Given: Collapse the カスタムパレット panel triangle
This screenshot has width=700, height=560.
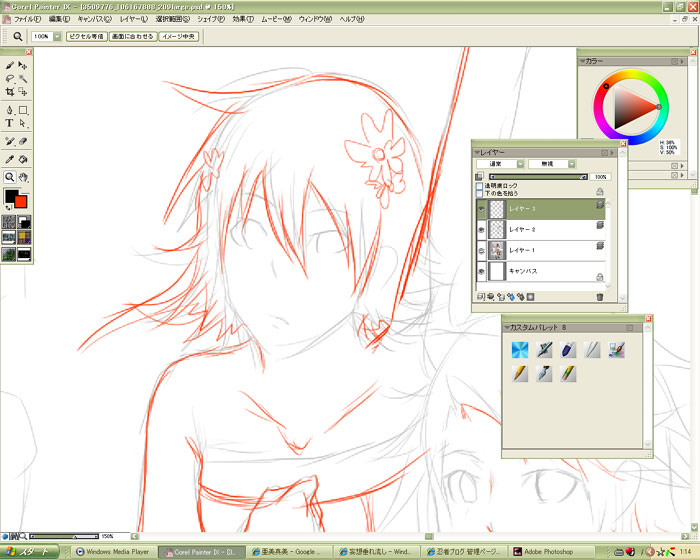Looking at the screenshot, I should (x=507, y=327).
